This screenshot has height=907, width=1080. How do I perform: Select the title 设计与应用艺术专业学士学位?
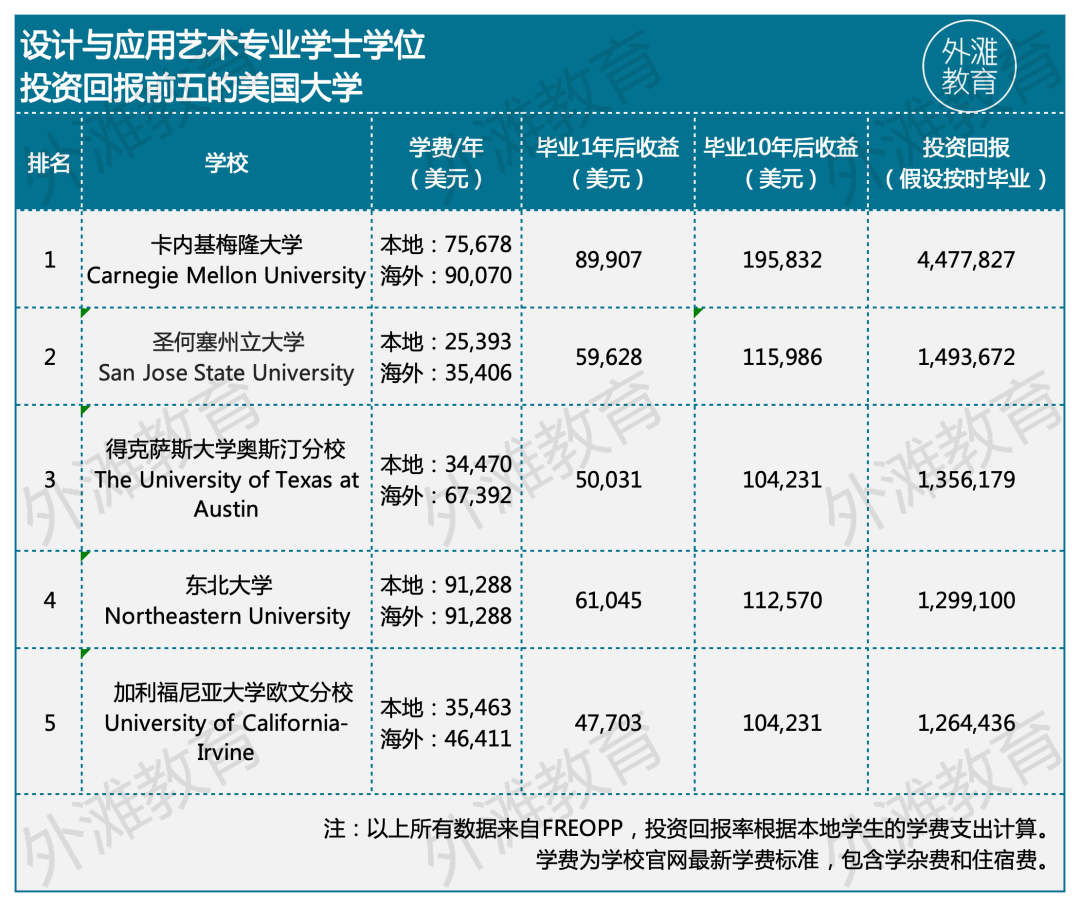coord(222,46)
